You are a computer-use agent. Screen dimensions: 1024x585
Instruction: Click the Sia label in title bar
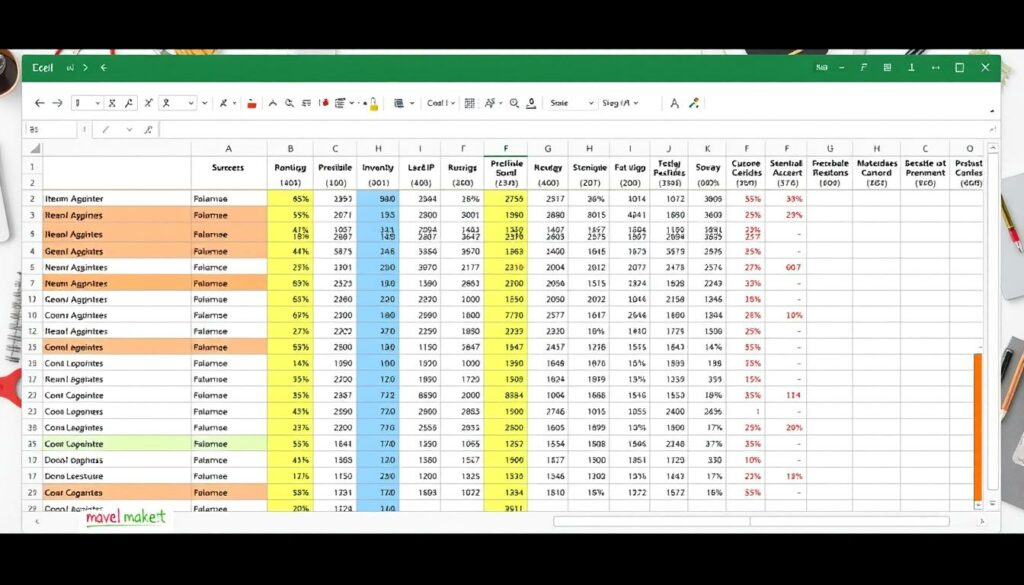coord(822,67)
